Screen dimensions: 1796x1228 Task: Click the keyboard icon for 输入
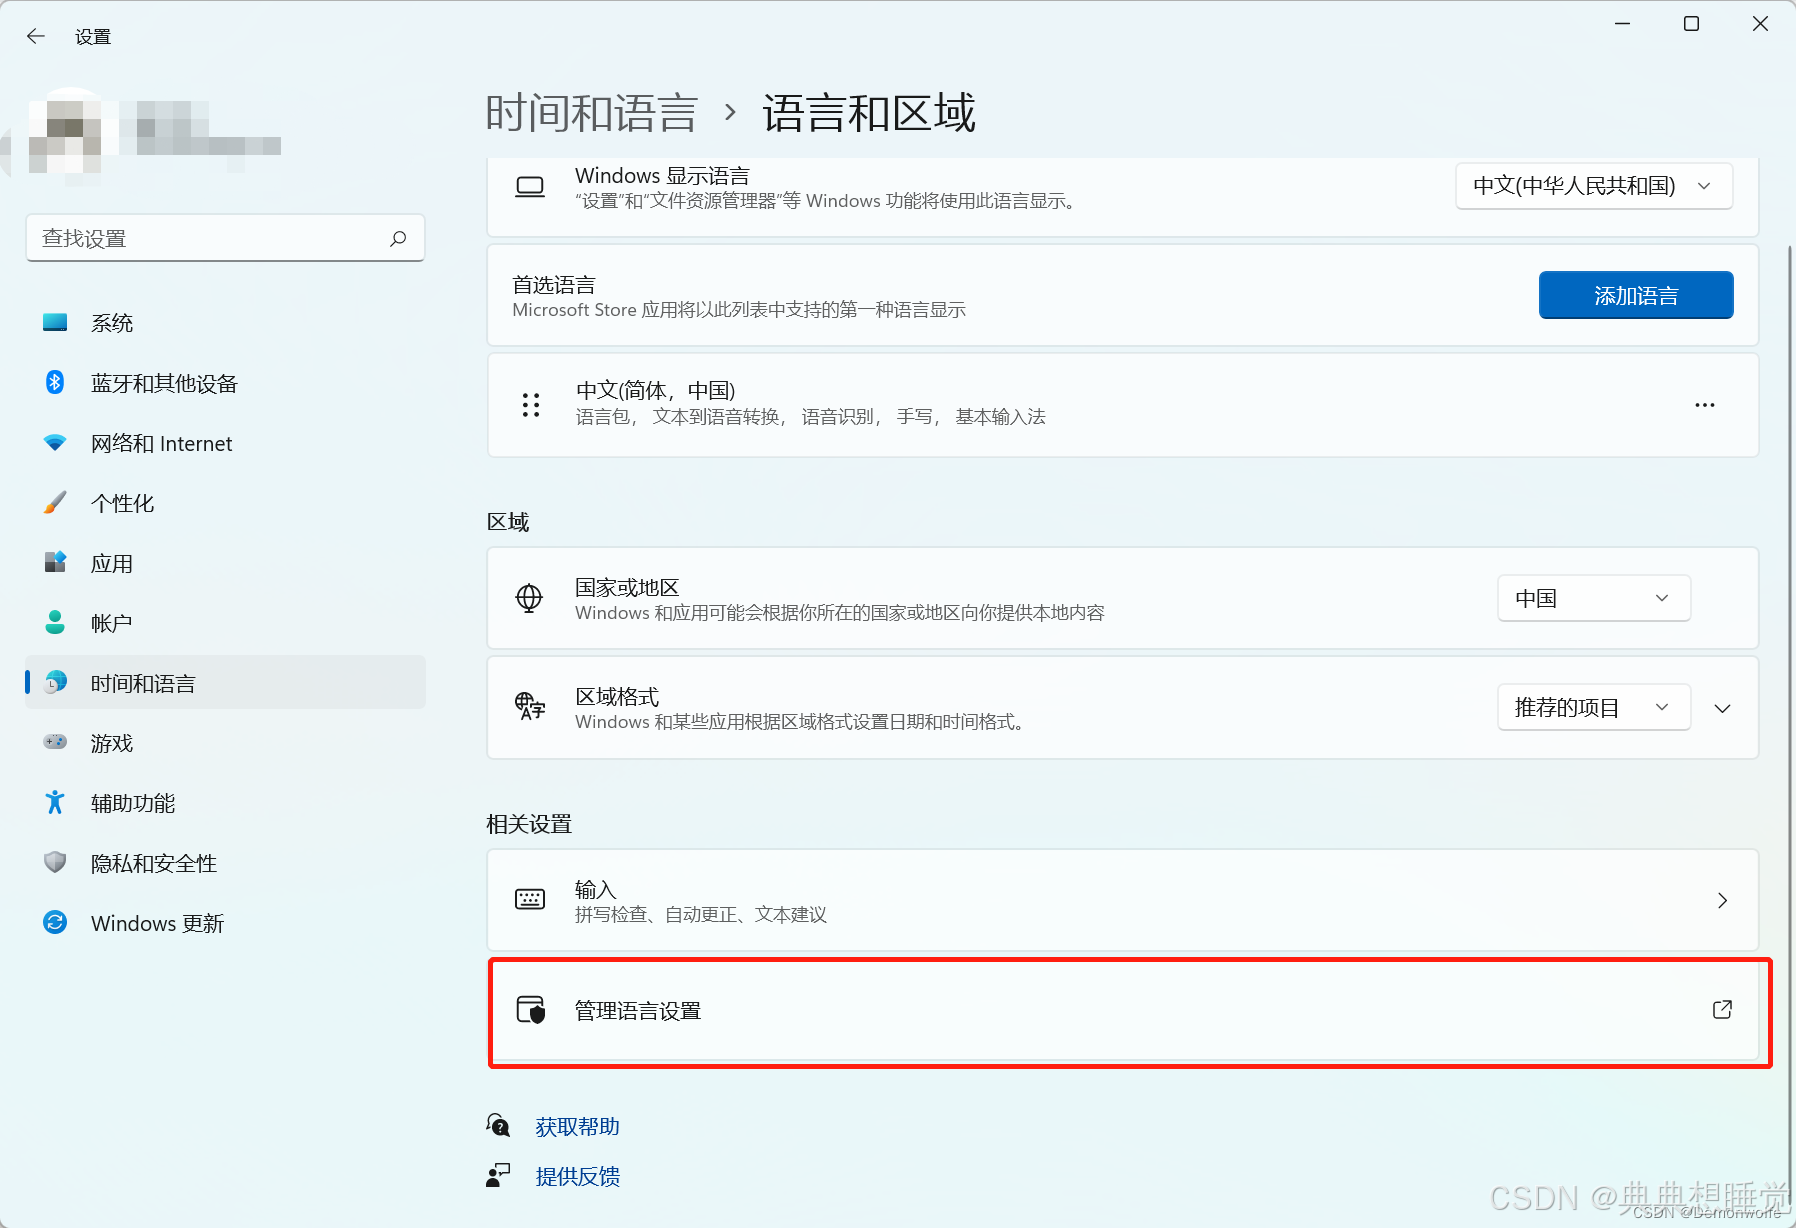pos(530,899)
